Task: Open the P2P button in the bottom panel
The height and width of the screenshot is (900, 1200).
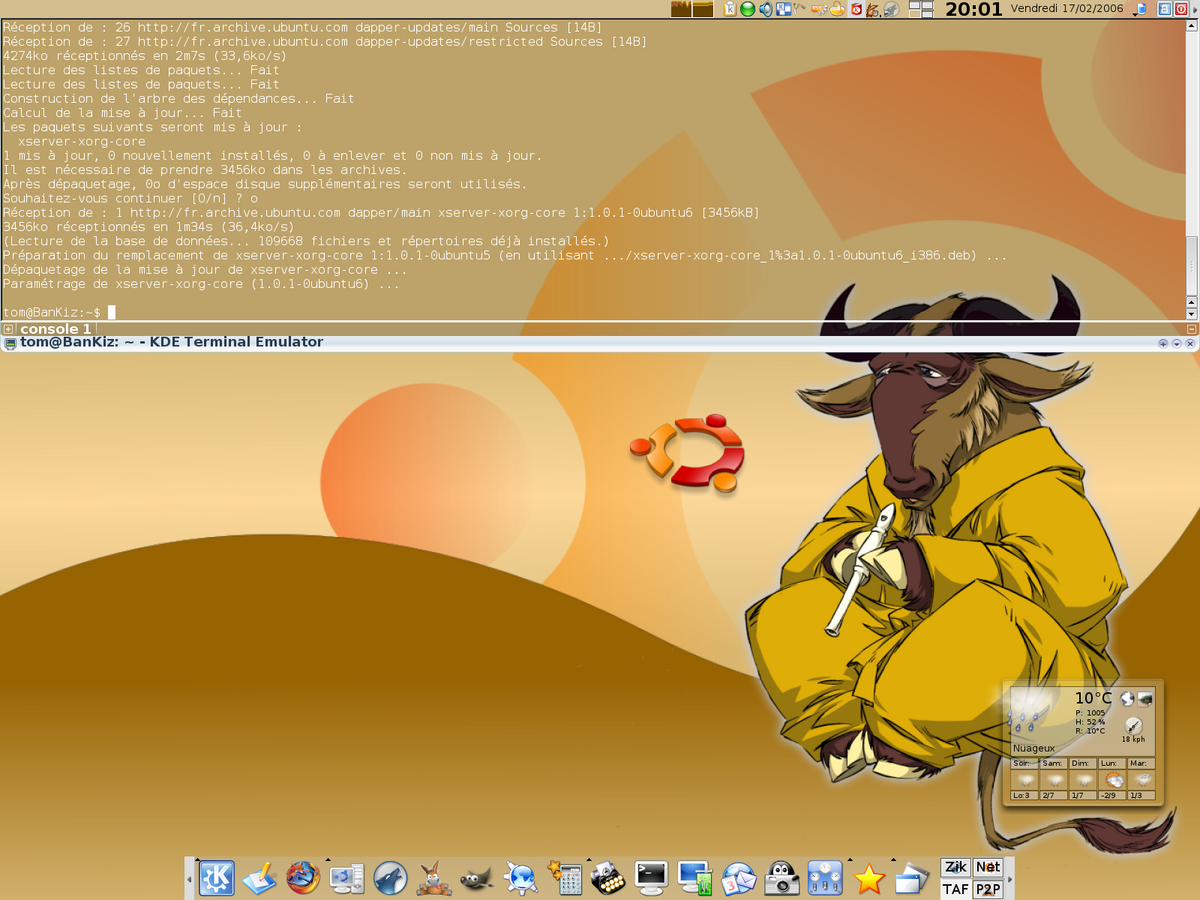Action: (988, 888)
